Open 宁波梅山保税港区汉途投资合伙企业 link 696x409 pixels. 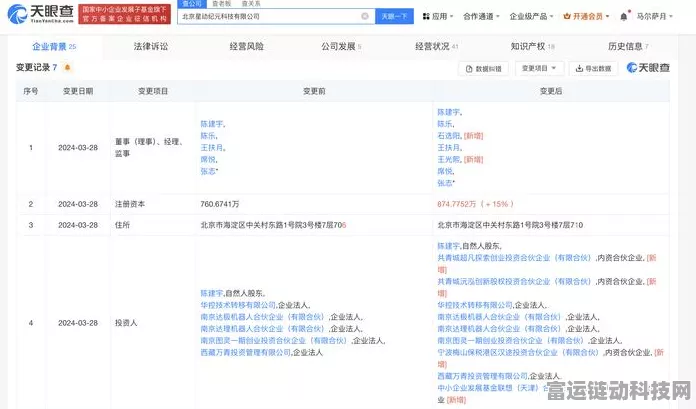pyautogui.click(x=518, y=353)
